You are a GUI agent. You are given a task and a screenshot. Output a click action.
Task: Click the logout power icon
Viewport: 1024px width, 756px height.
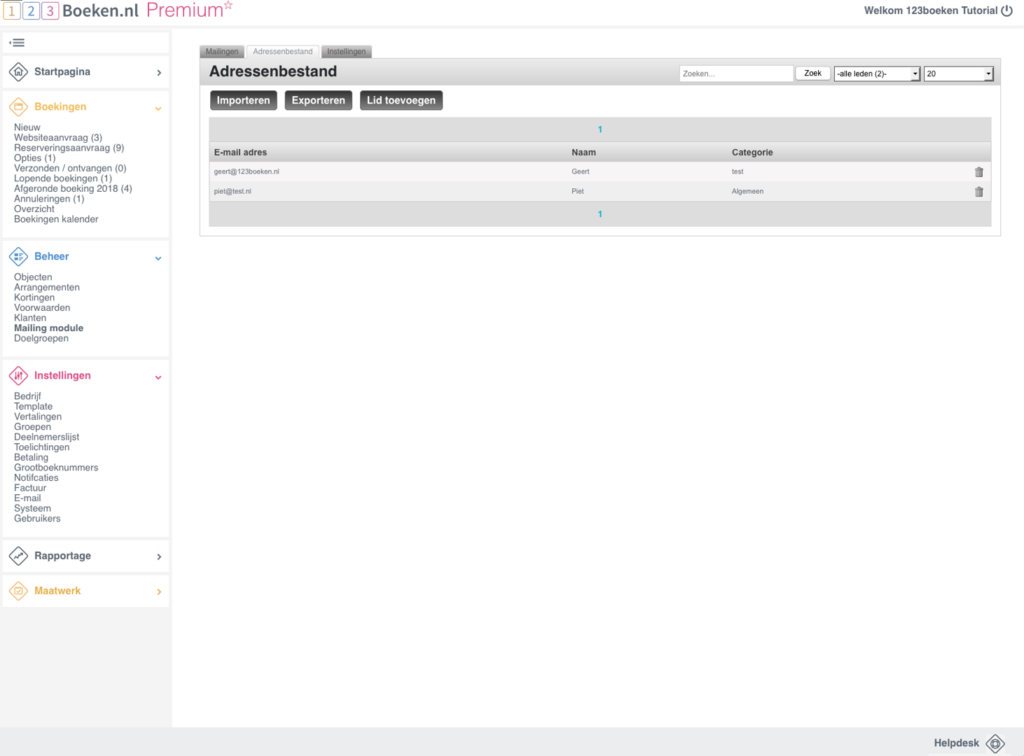coord(1007,10)
